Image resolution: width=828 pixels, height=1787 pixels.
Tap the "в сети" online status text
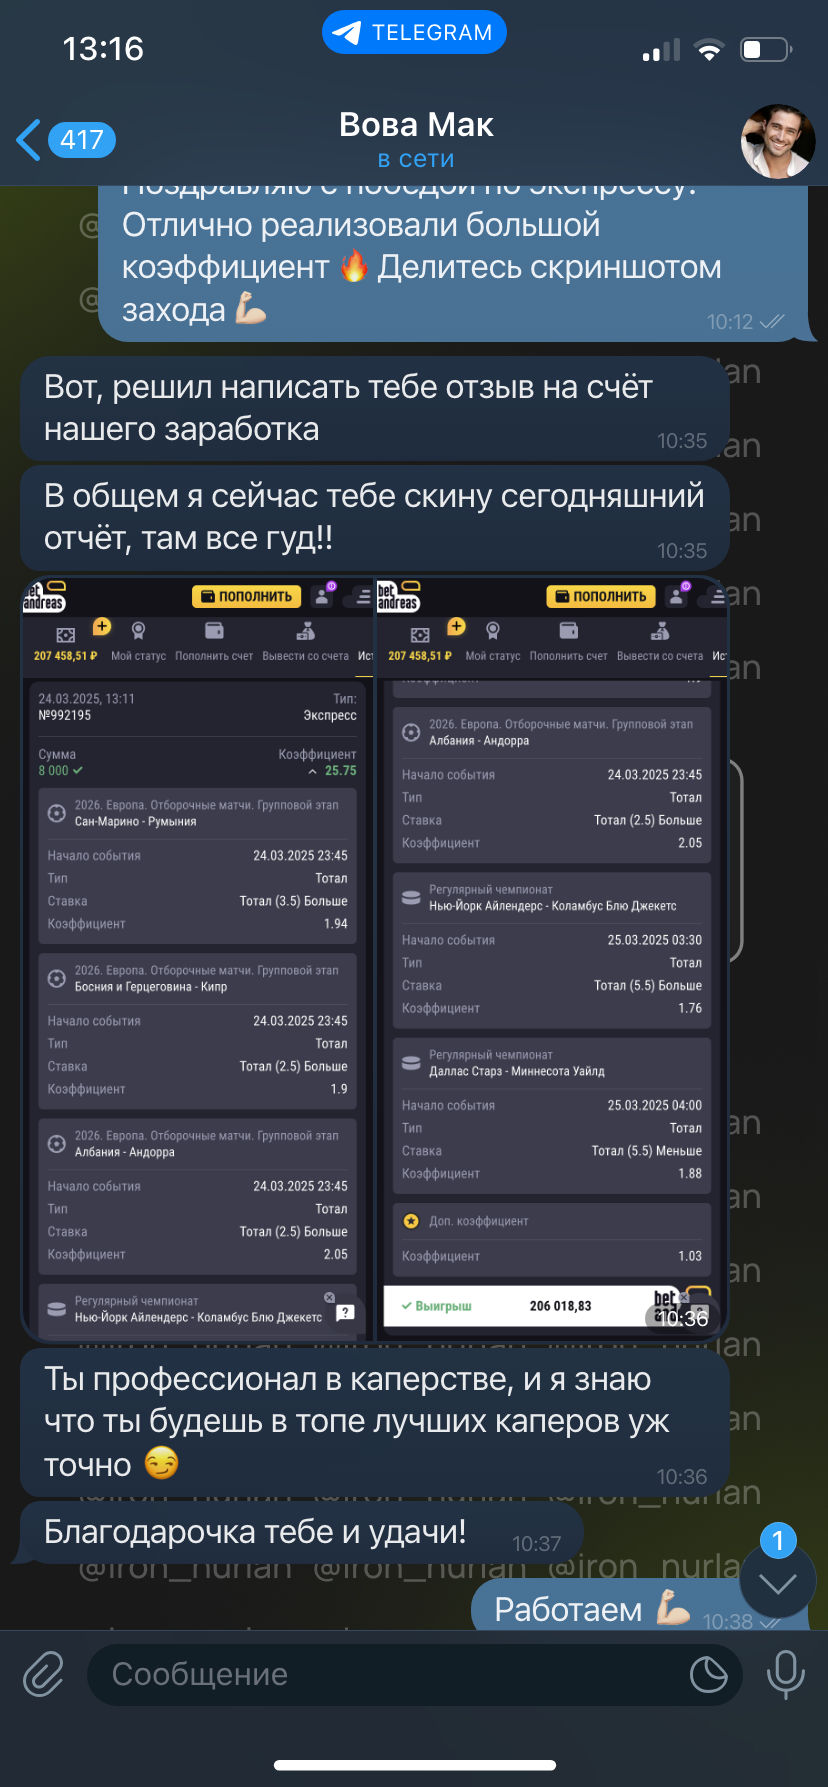click(416, 159)
